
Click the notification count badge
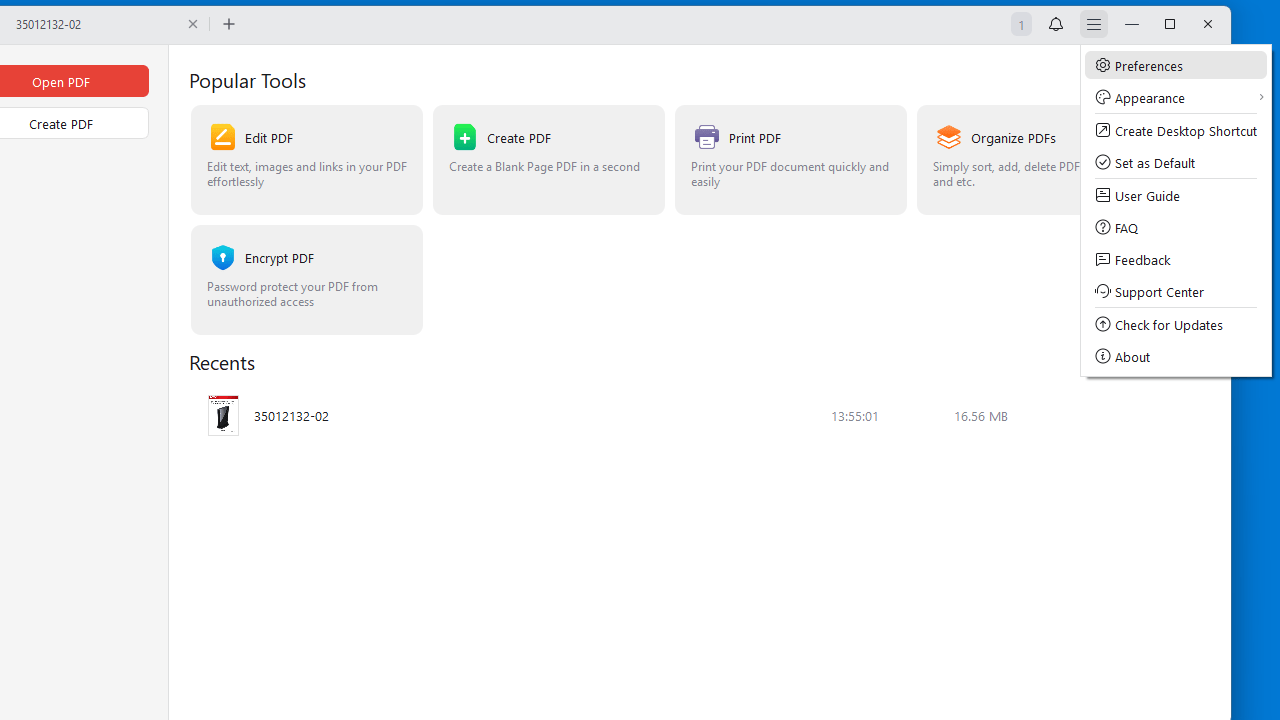click(x=1021, y=25)
